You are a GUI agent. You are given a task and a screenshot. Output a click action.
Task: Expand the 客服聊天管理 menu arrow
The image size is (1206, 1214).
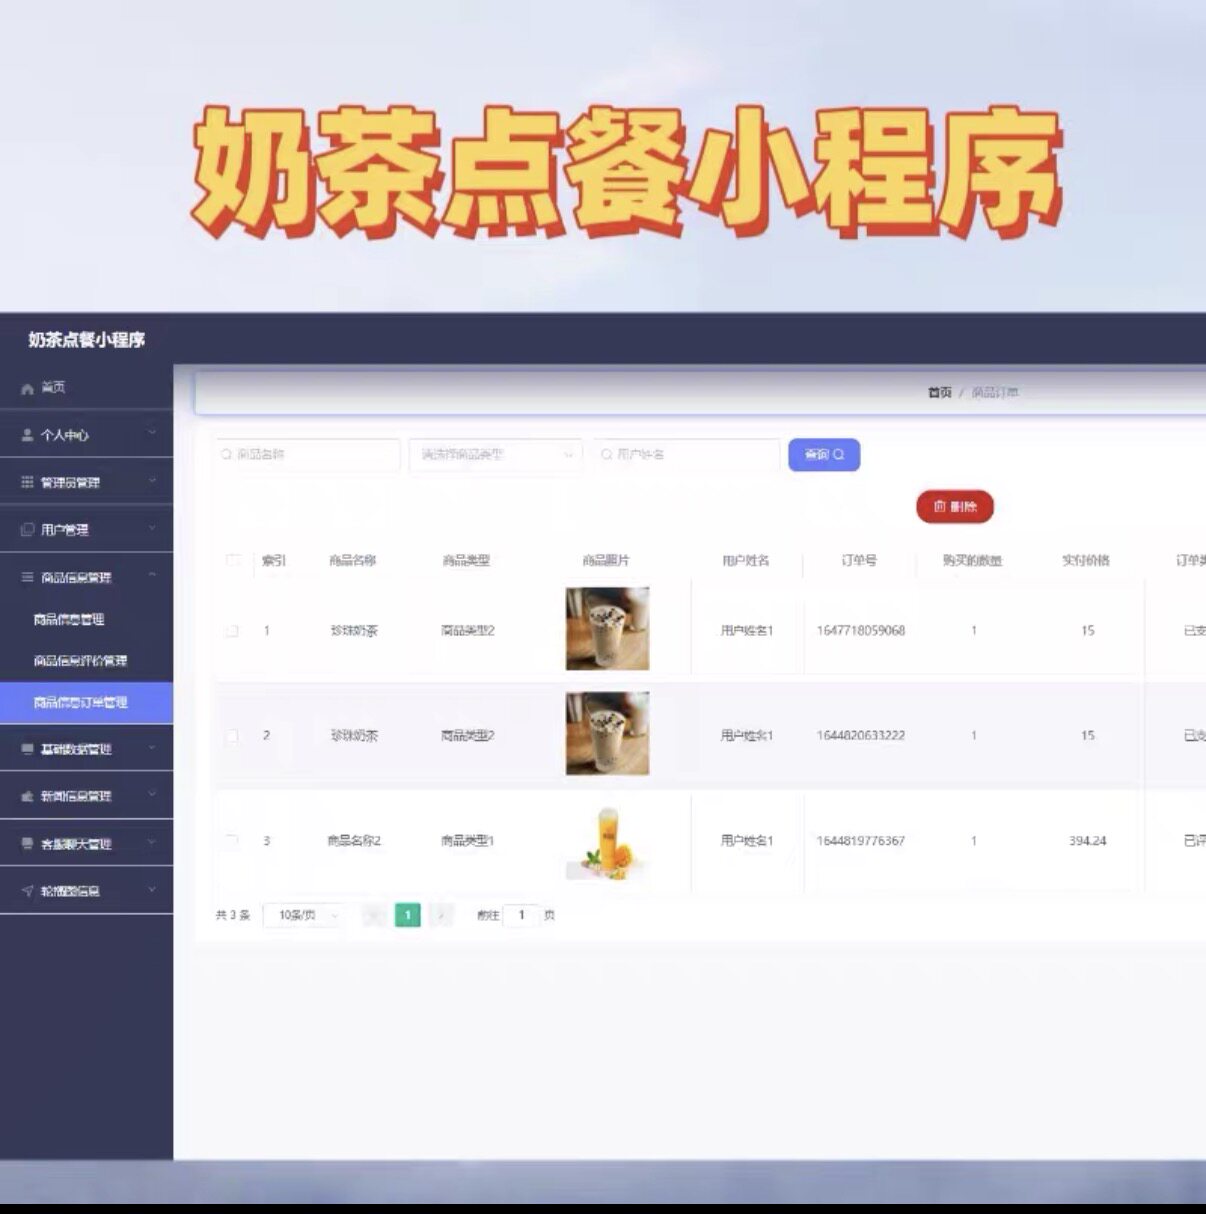pyautogui.click(x=152, y=842)
